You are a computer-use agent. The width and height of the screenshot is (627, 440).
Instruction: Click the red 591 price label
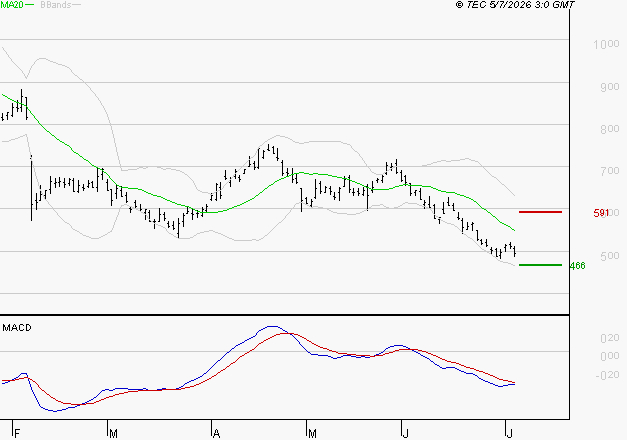click(x=601, y=213)
